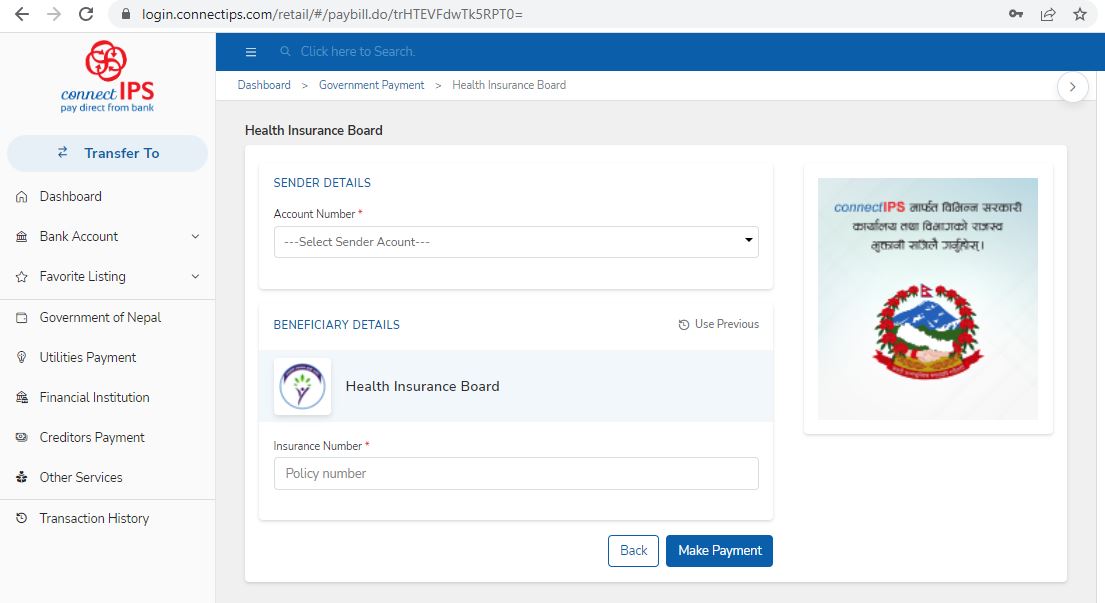Screen dimensions: 1105x603
Task: Click the search magnifier in the top bar
Action: [285, 51]
